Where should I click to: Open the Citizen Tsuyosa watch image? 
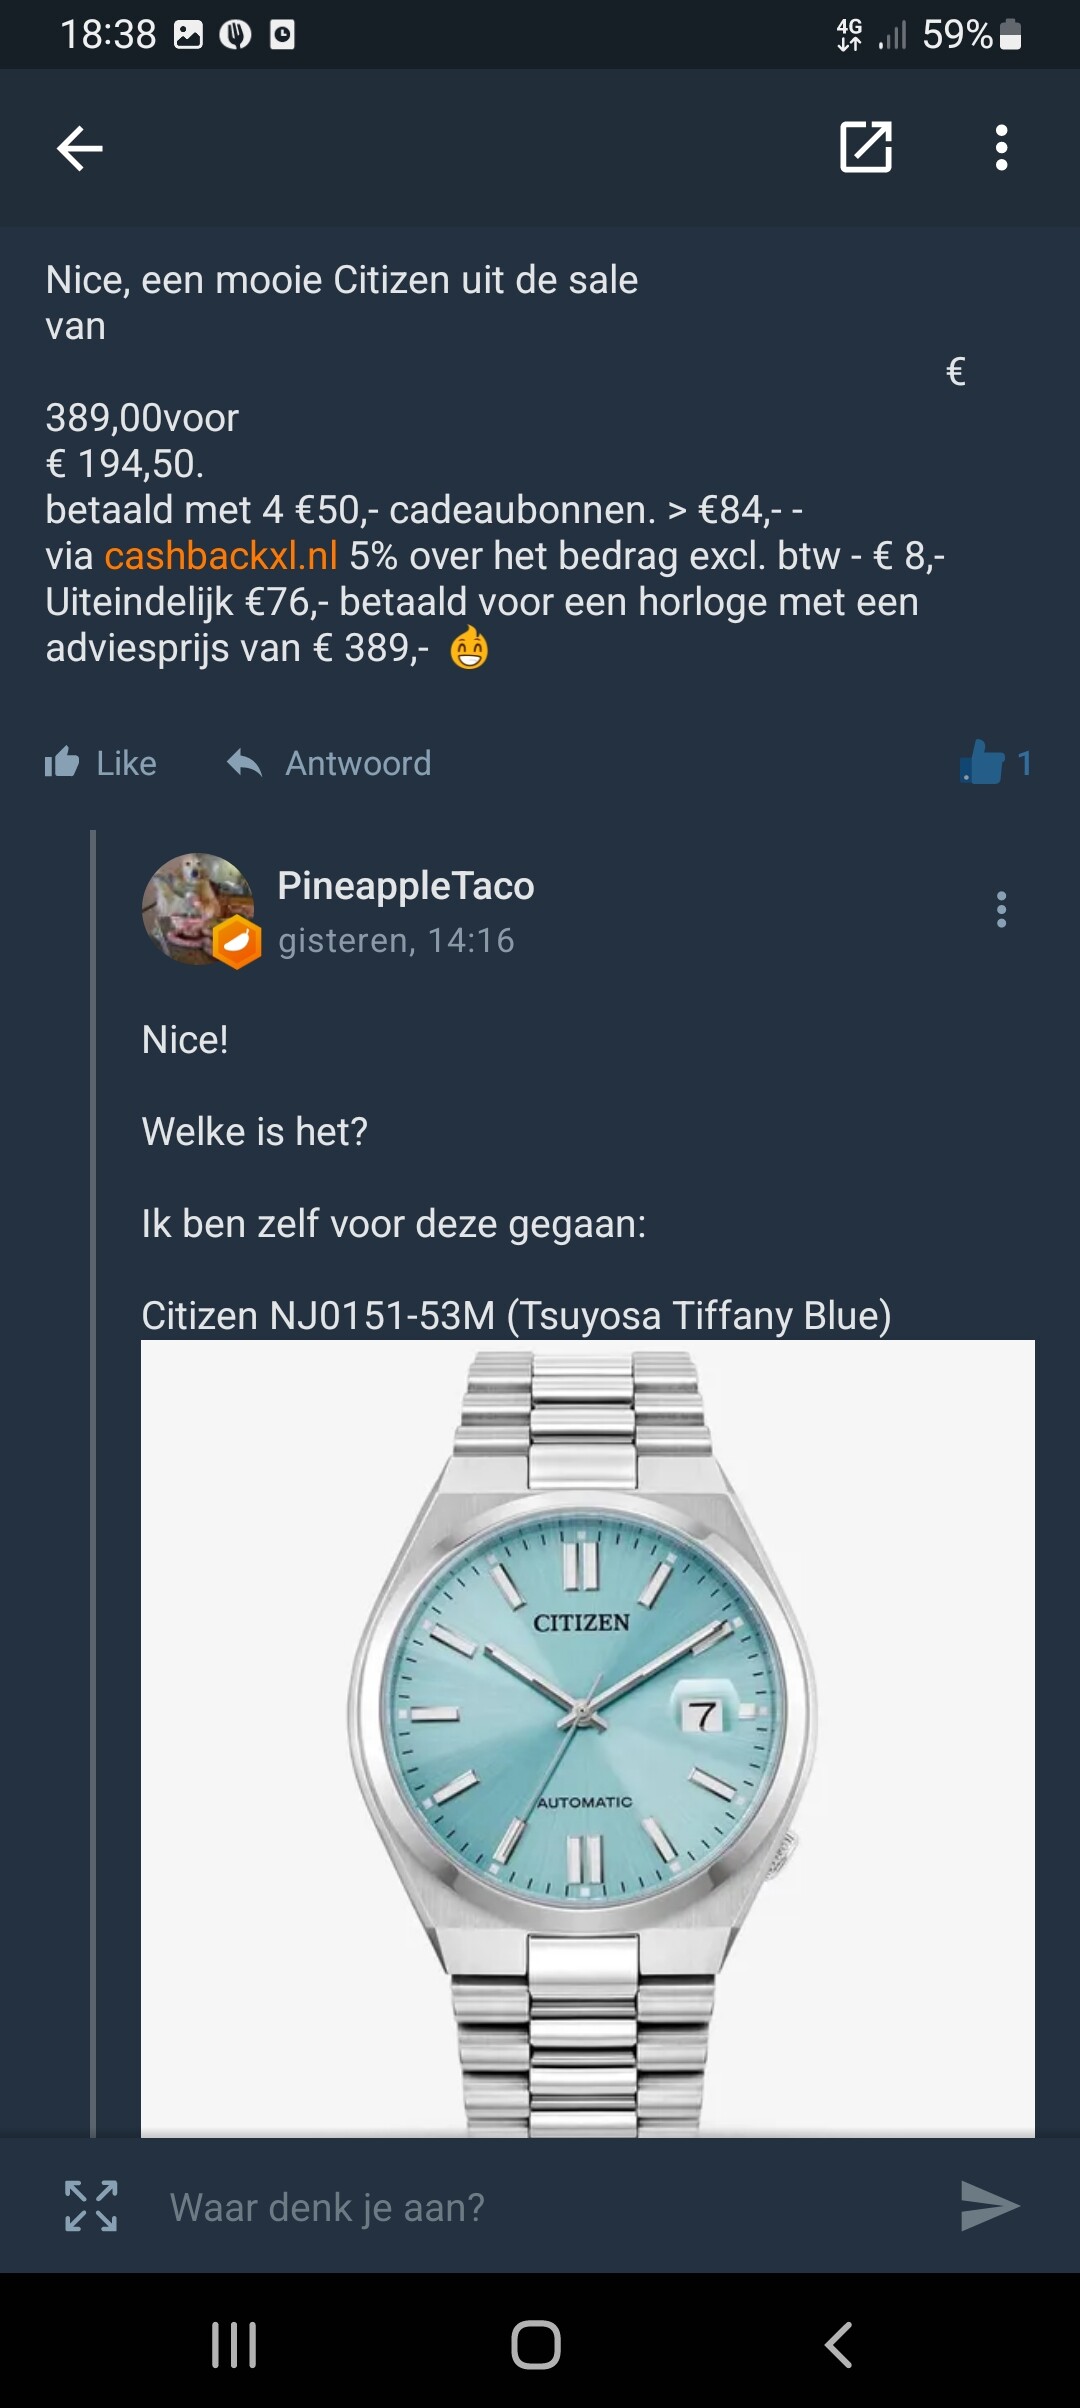click(588, 1738)
